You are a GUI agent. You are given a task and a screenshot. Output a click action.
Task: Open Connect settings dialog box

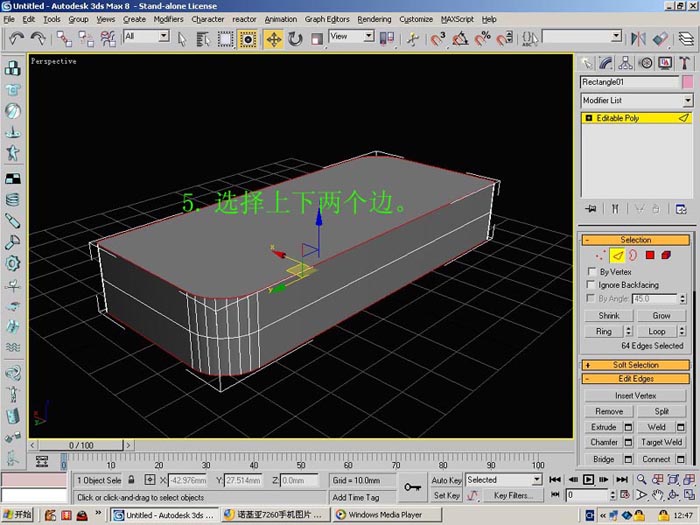tap(681, 459)
